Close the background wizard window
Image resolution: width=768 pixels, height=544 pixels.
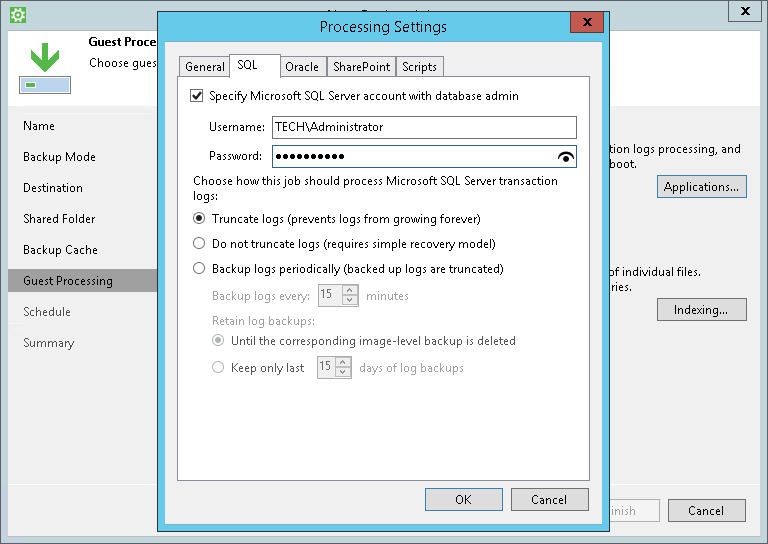[745, 11]
